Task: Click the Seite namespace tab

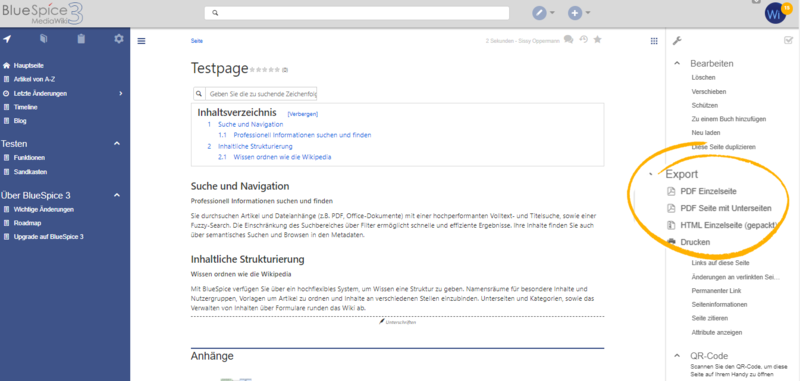Action: tap(196, 41)
